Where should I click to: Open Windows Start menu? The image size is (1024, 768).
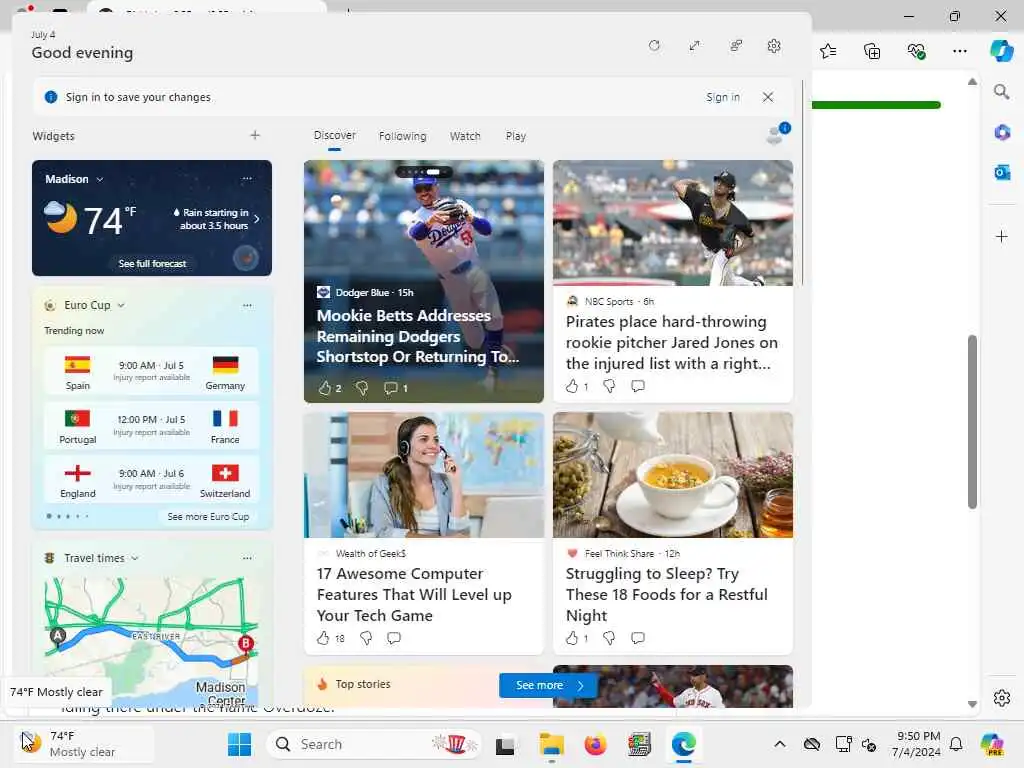tap(239, 744)
